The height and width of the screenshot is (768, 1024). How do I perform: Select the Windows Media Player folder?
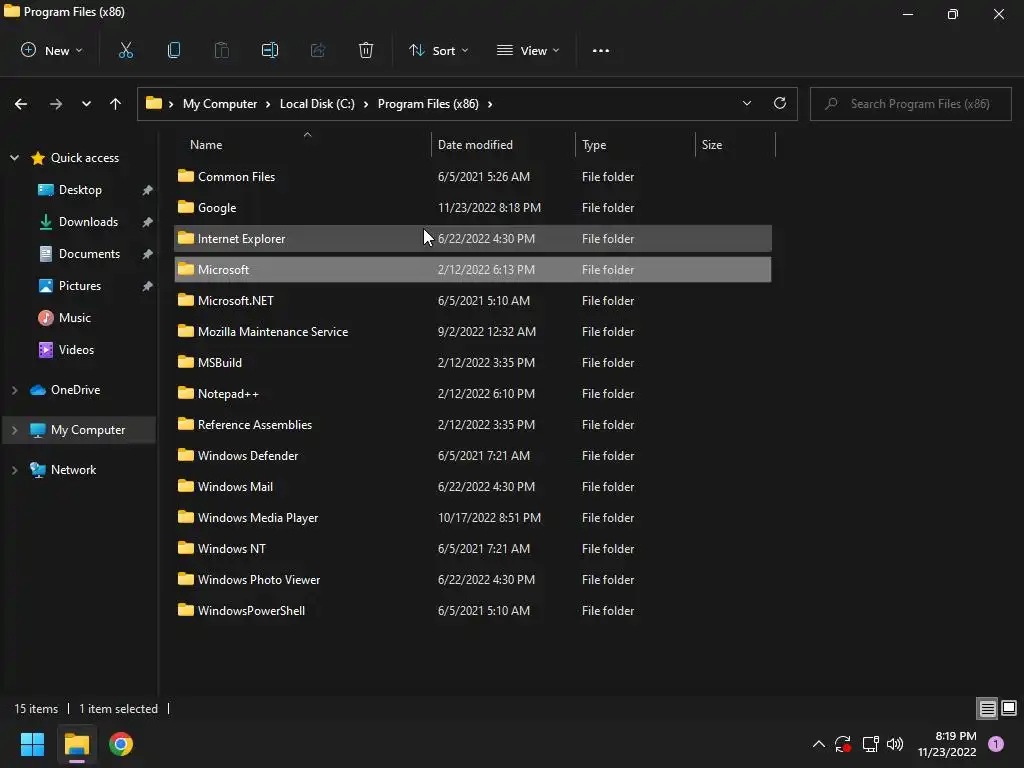(x=473, y=518)
